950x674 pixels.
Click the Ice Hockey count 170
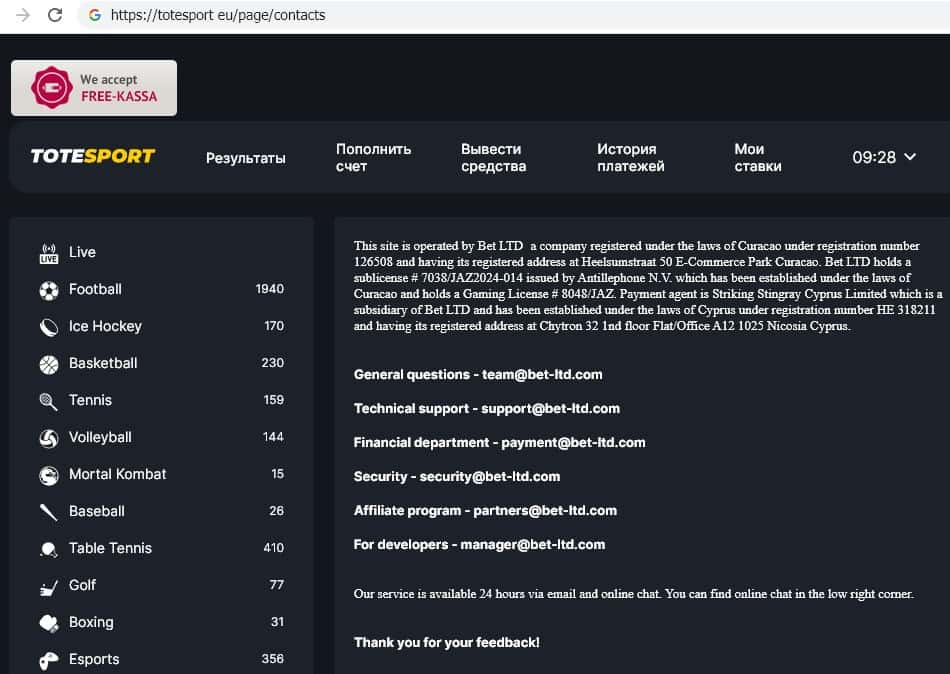pos(274,326)
